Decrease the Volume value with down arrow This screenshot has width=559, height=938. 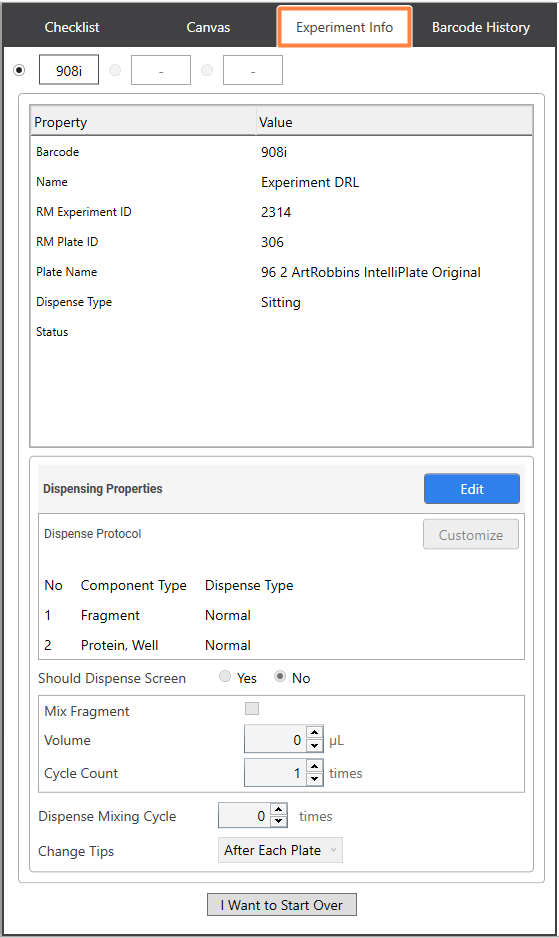[315, 745]
